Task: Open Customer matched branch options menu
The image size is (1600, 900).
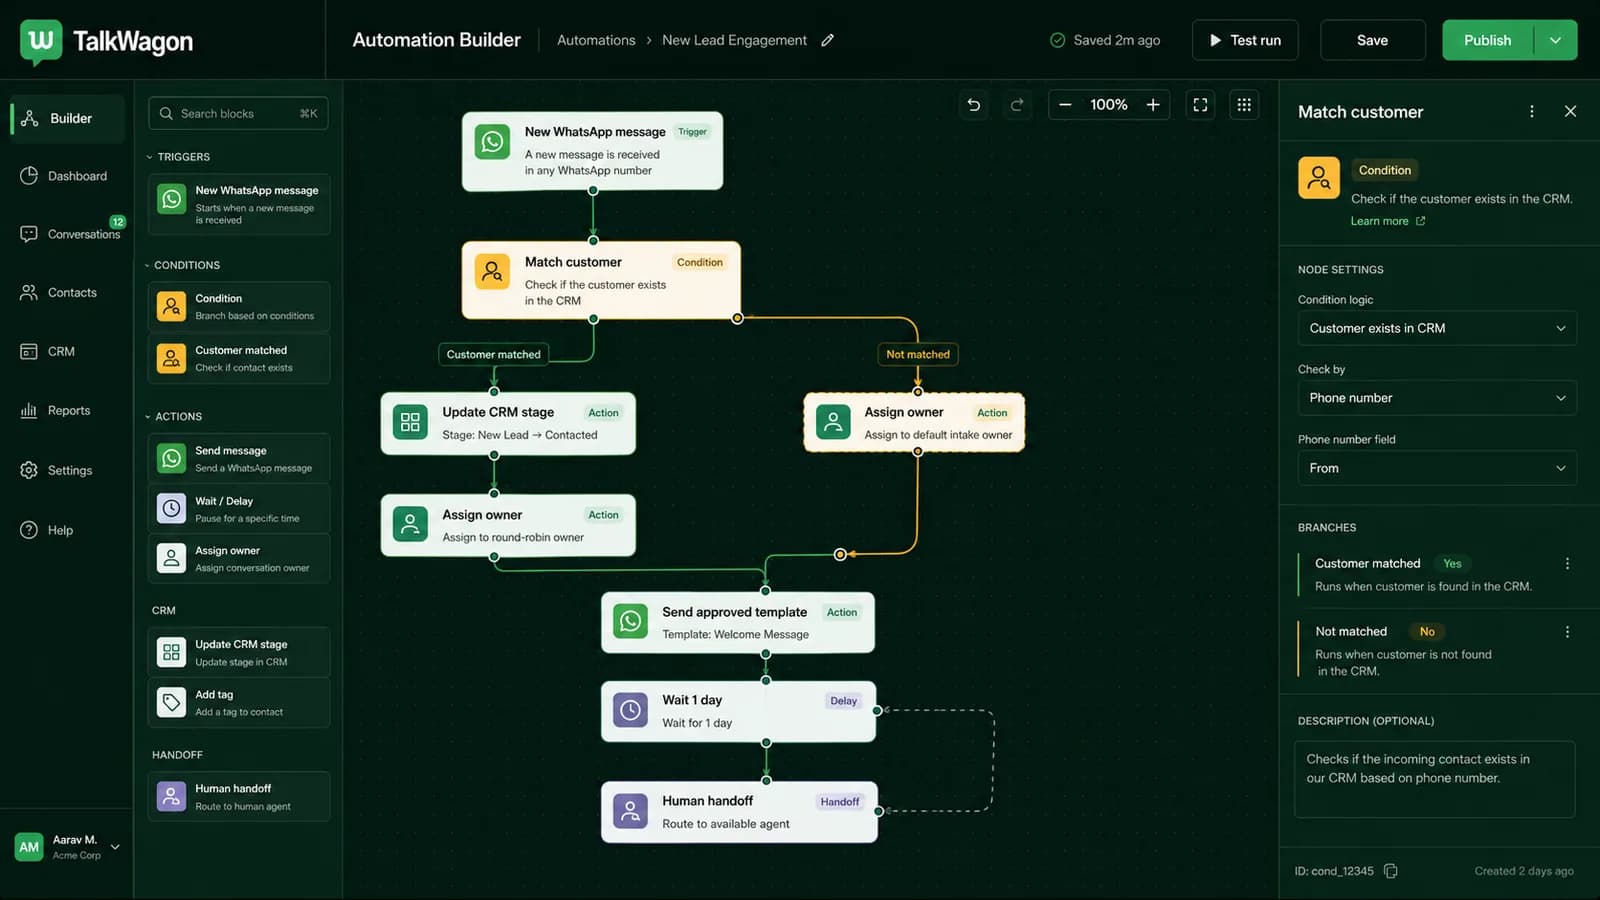Action: [1567, 564]
